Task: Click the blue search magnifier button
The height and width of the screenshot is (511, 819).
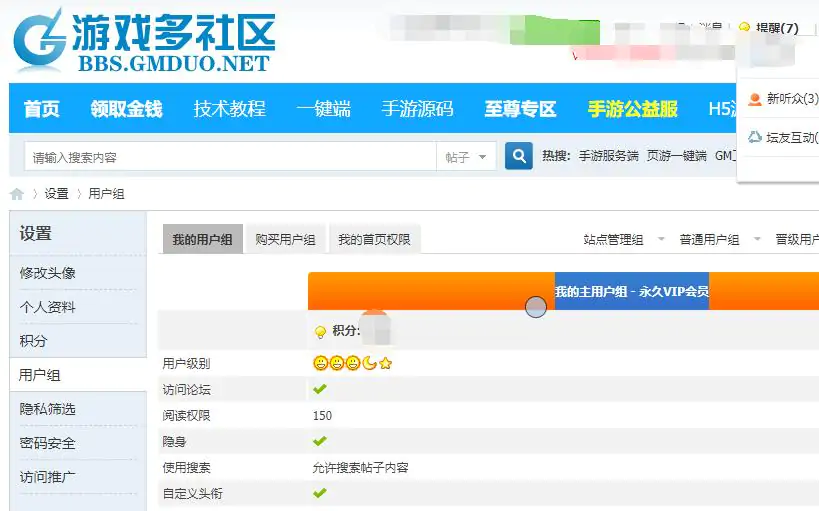Action: click(x=519, y=156)
